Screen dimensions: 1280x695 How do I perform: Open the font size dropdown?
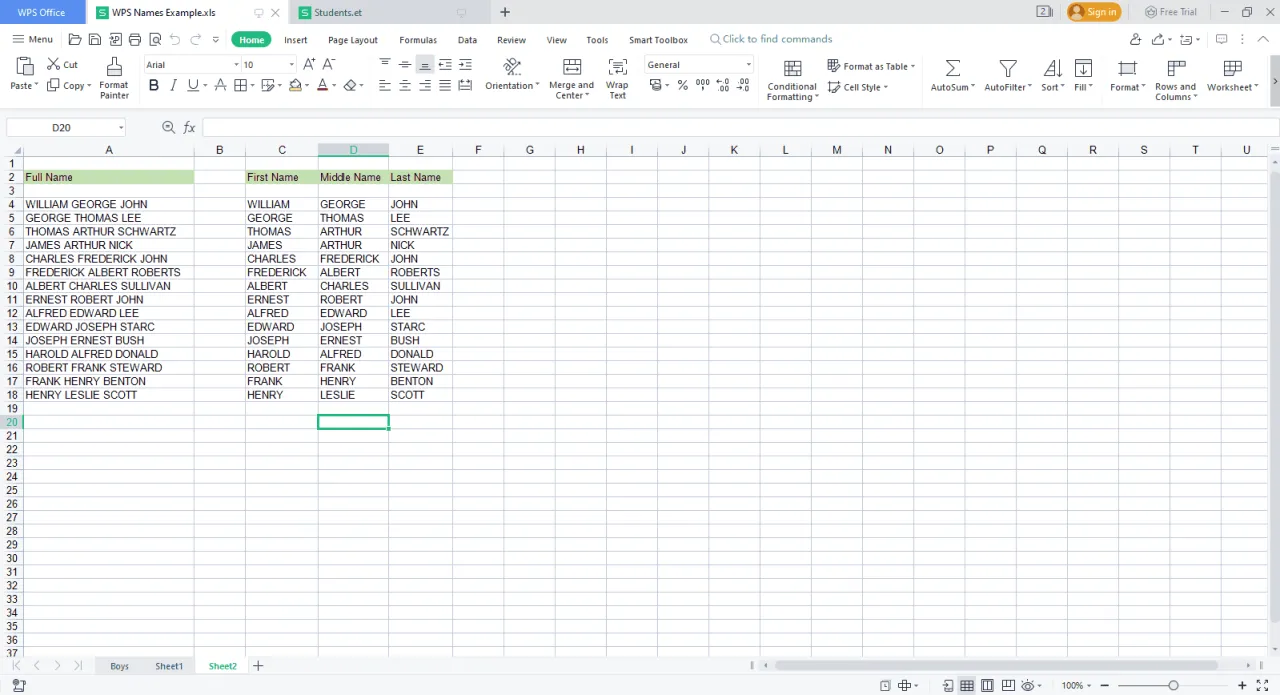(x=292, y=64)
